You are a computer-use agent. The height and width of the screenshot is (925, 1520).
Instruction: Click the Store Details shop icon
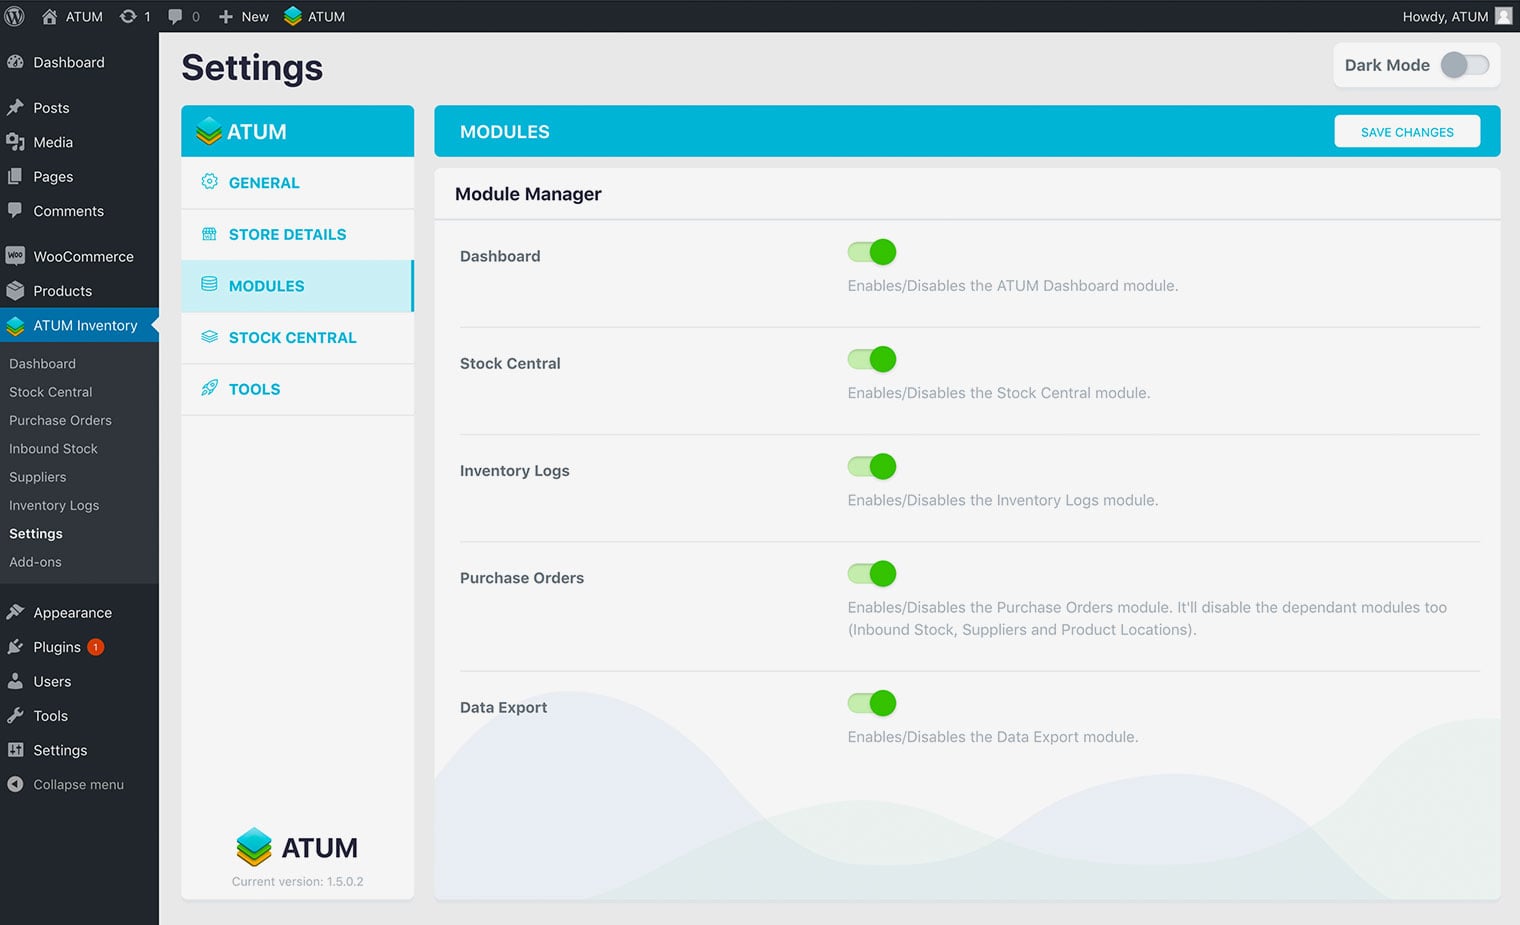tap(209, 234)
